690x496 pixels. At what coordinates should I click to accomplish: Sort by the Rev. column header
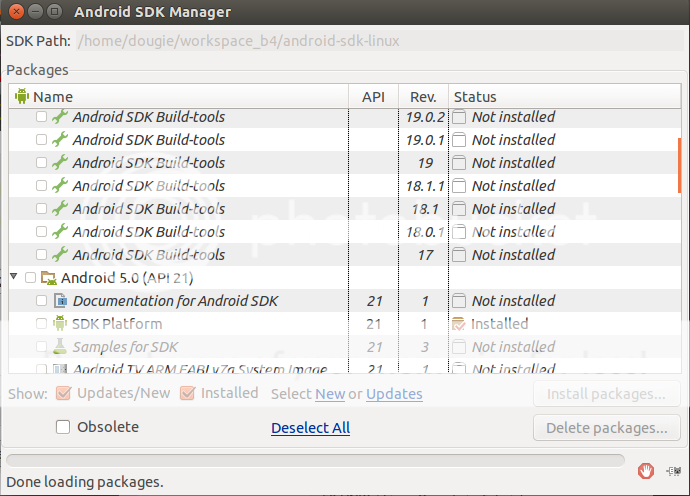point(423,96)
